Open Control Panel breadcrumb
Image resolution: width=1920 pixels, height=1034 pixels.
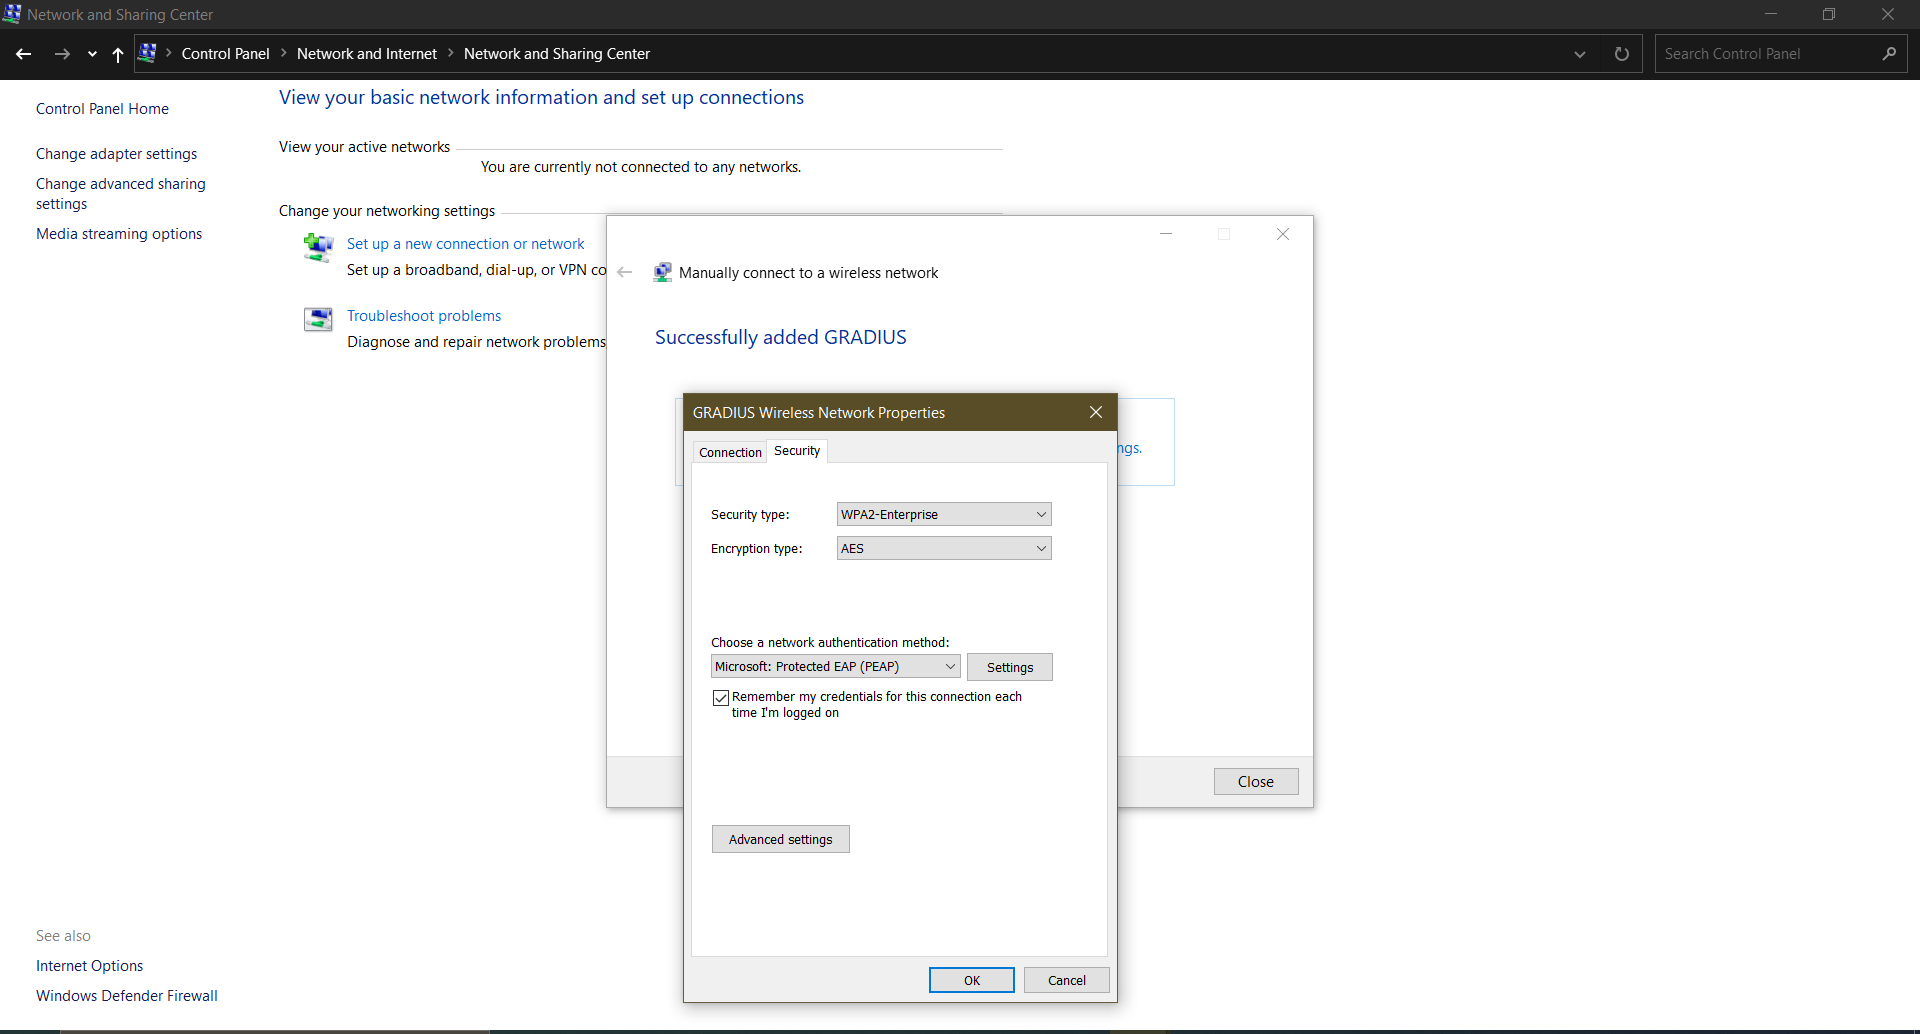click(x=225, y=54)
